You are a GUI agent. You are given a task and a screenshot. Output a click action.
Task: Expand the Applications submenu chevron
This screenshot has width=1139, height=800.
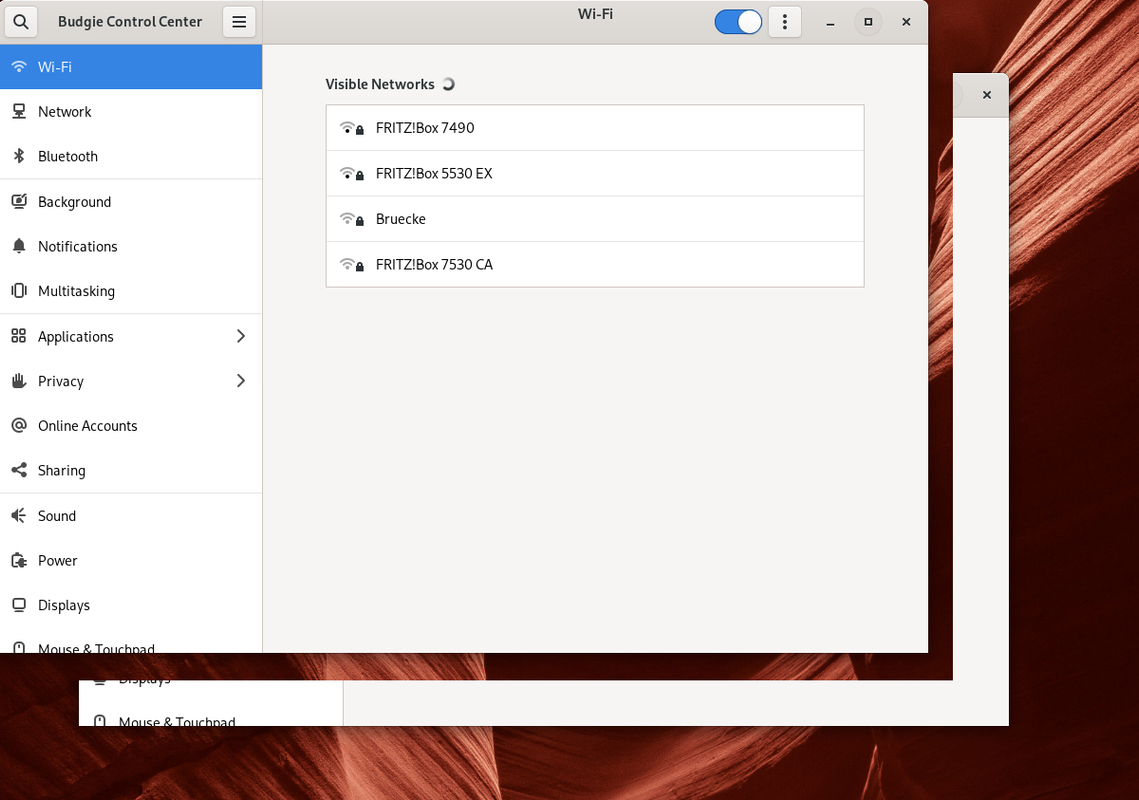pos(241,336)
